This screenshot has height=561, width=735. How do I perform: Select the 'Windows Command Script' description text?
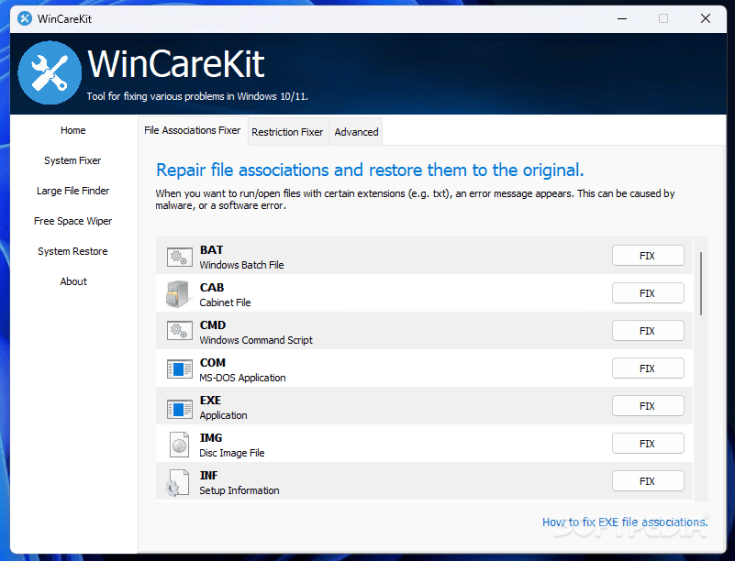pyautogui.click(x=256, y=340)
